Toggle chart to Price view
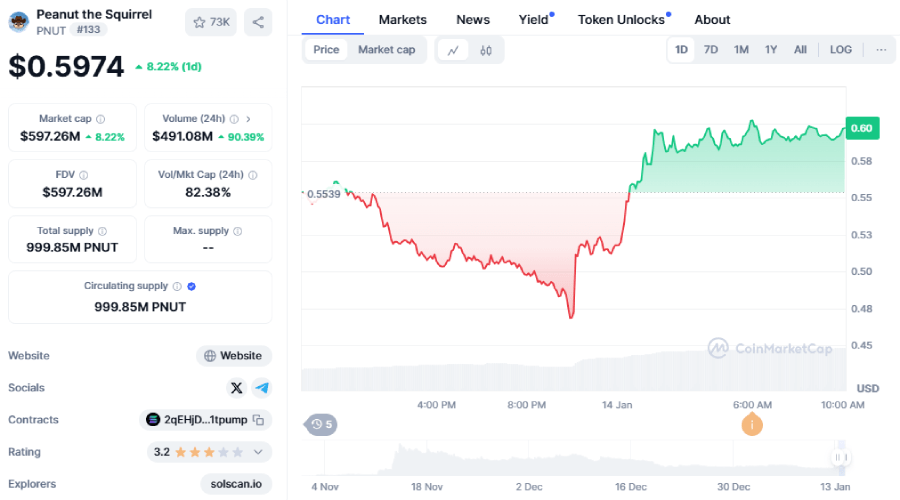Image resolution: width=900 pixels, height=500 pixels. pos(326,50)
